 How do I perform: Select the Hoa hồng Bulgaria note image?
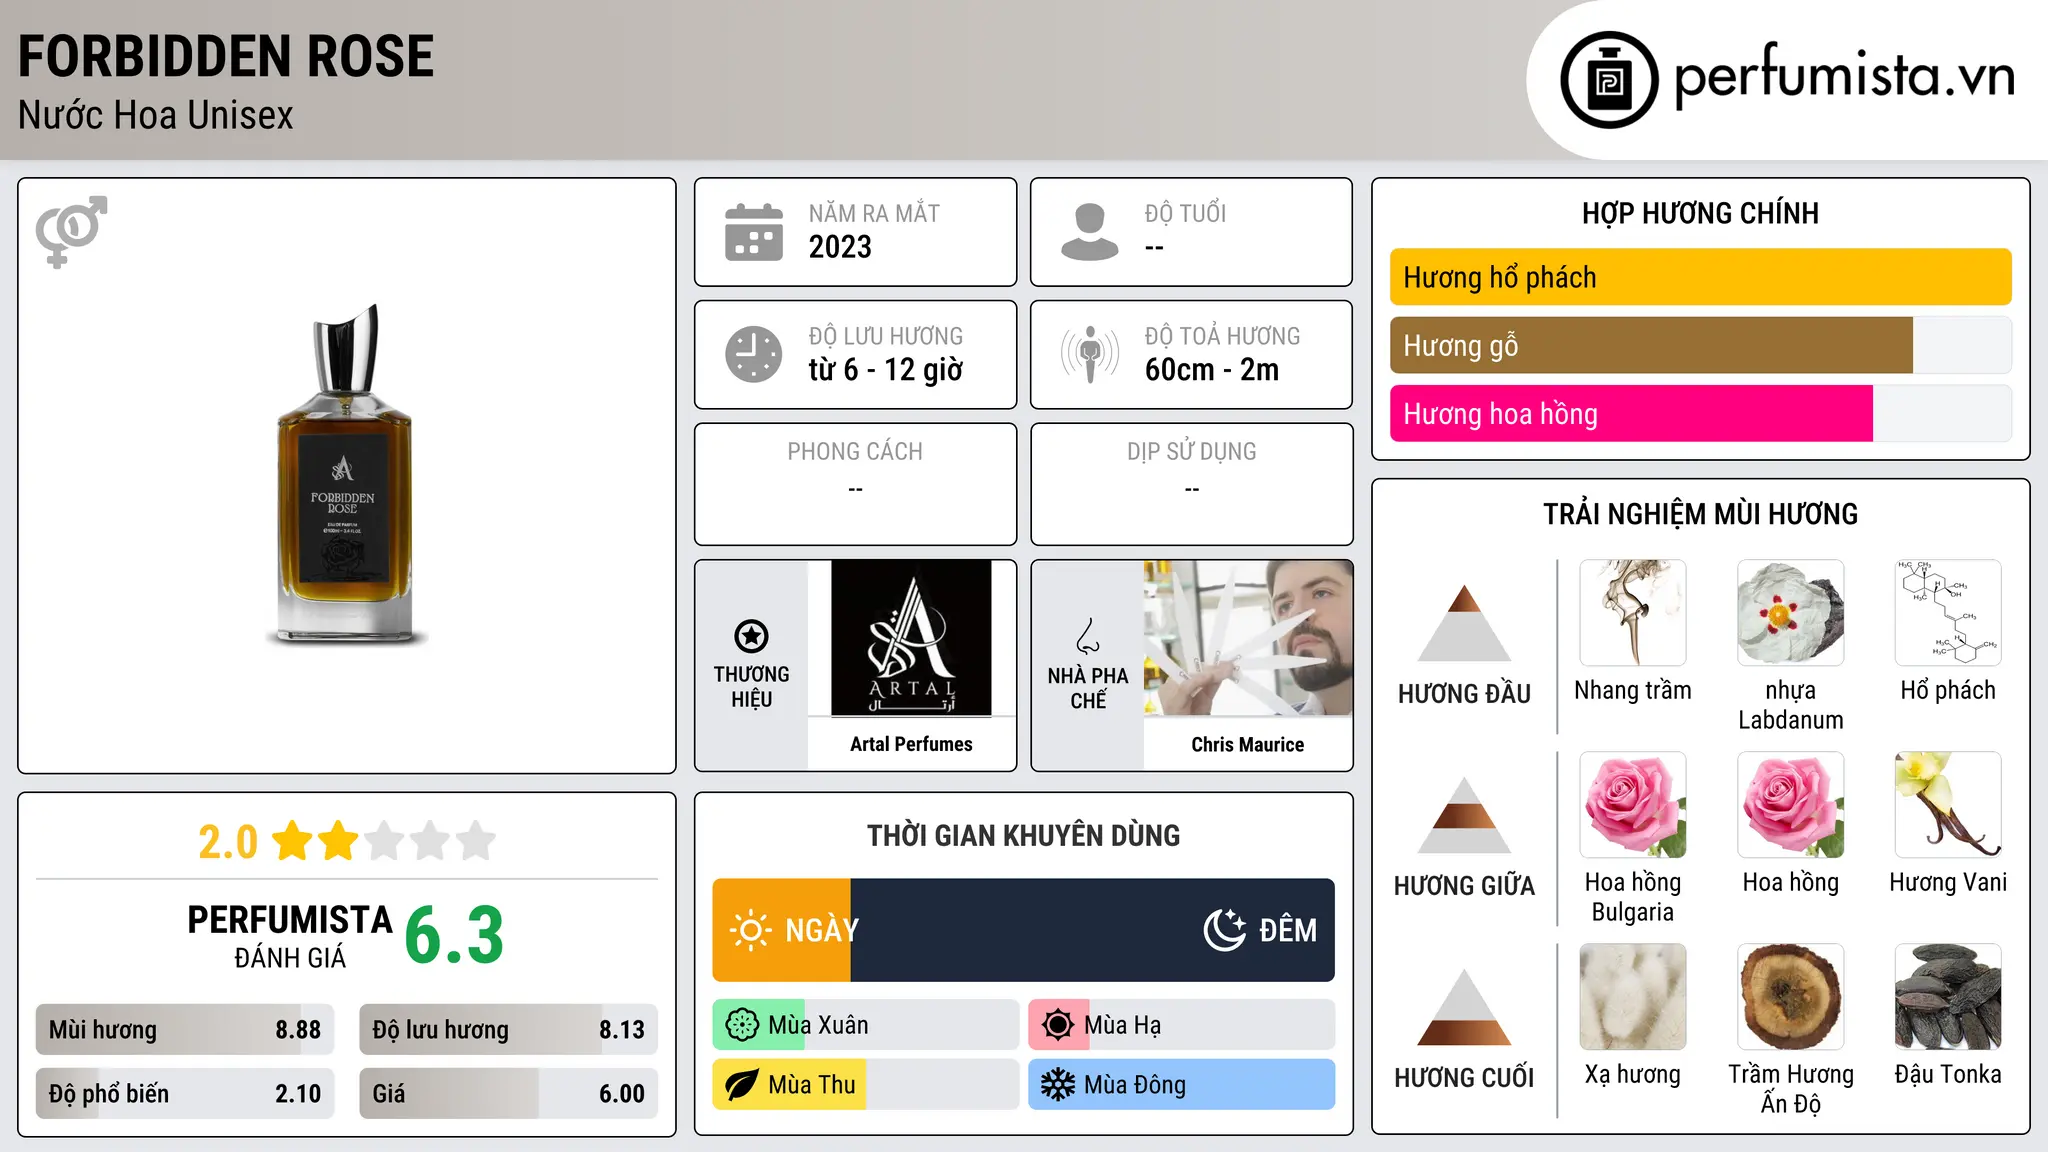[1633, 805]
